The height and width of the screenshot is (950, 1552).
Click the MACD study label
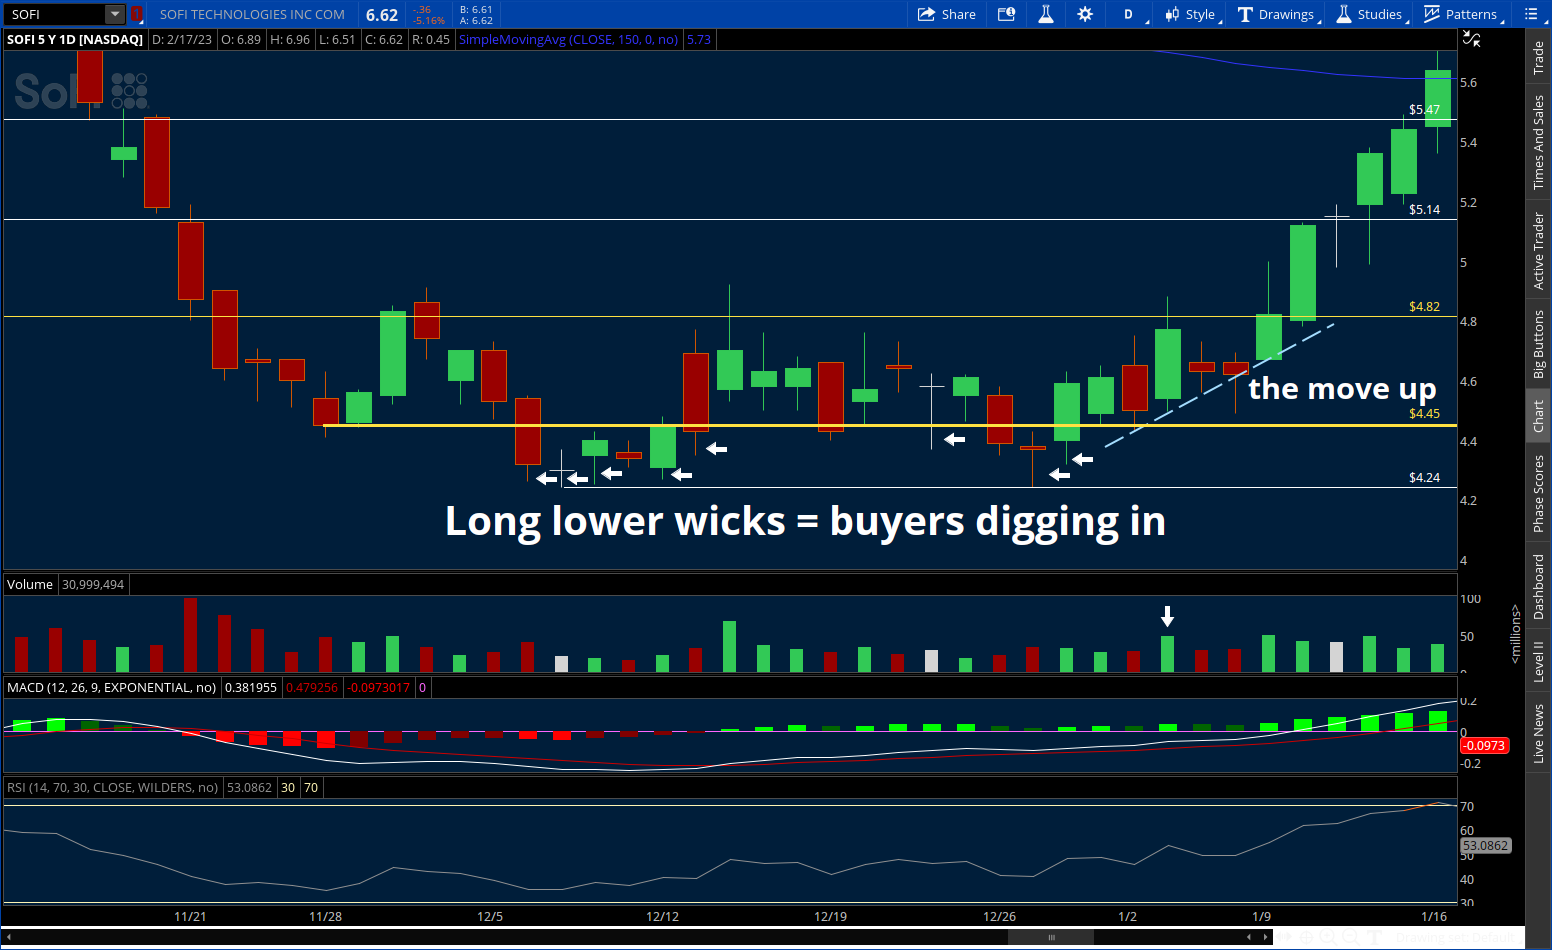(111, 687)
